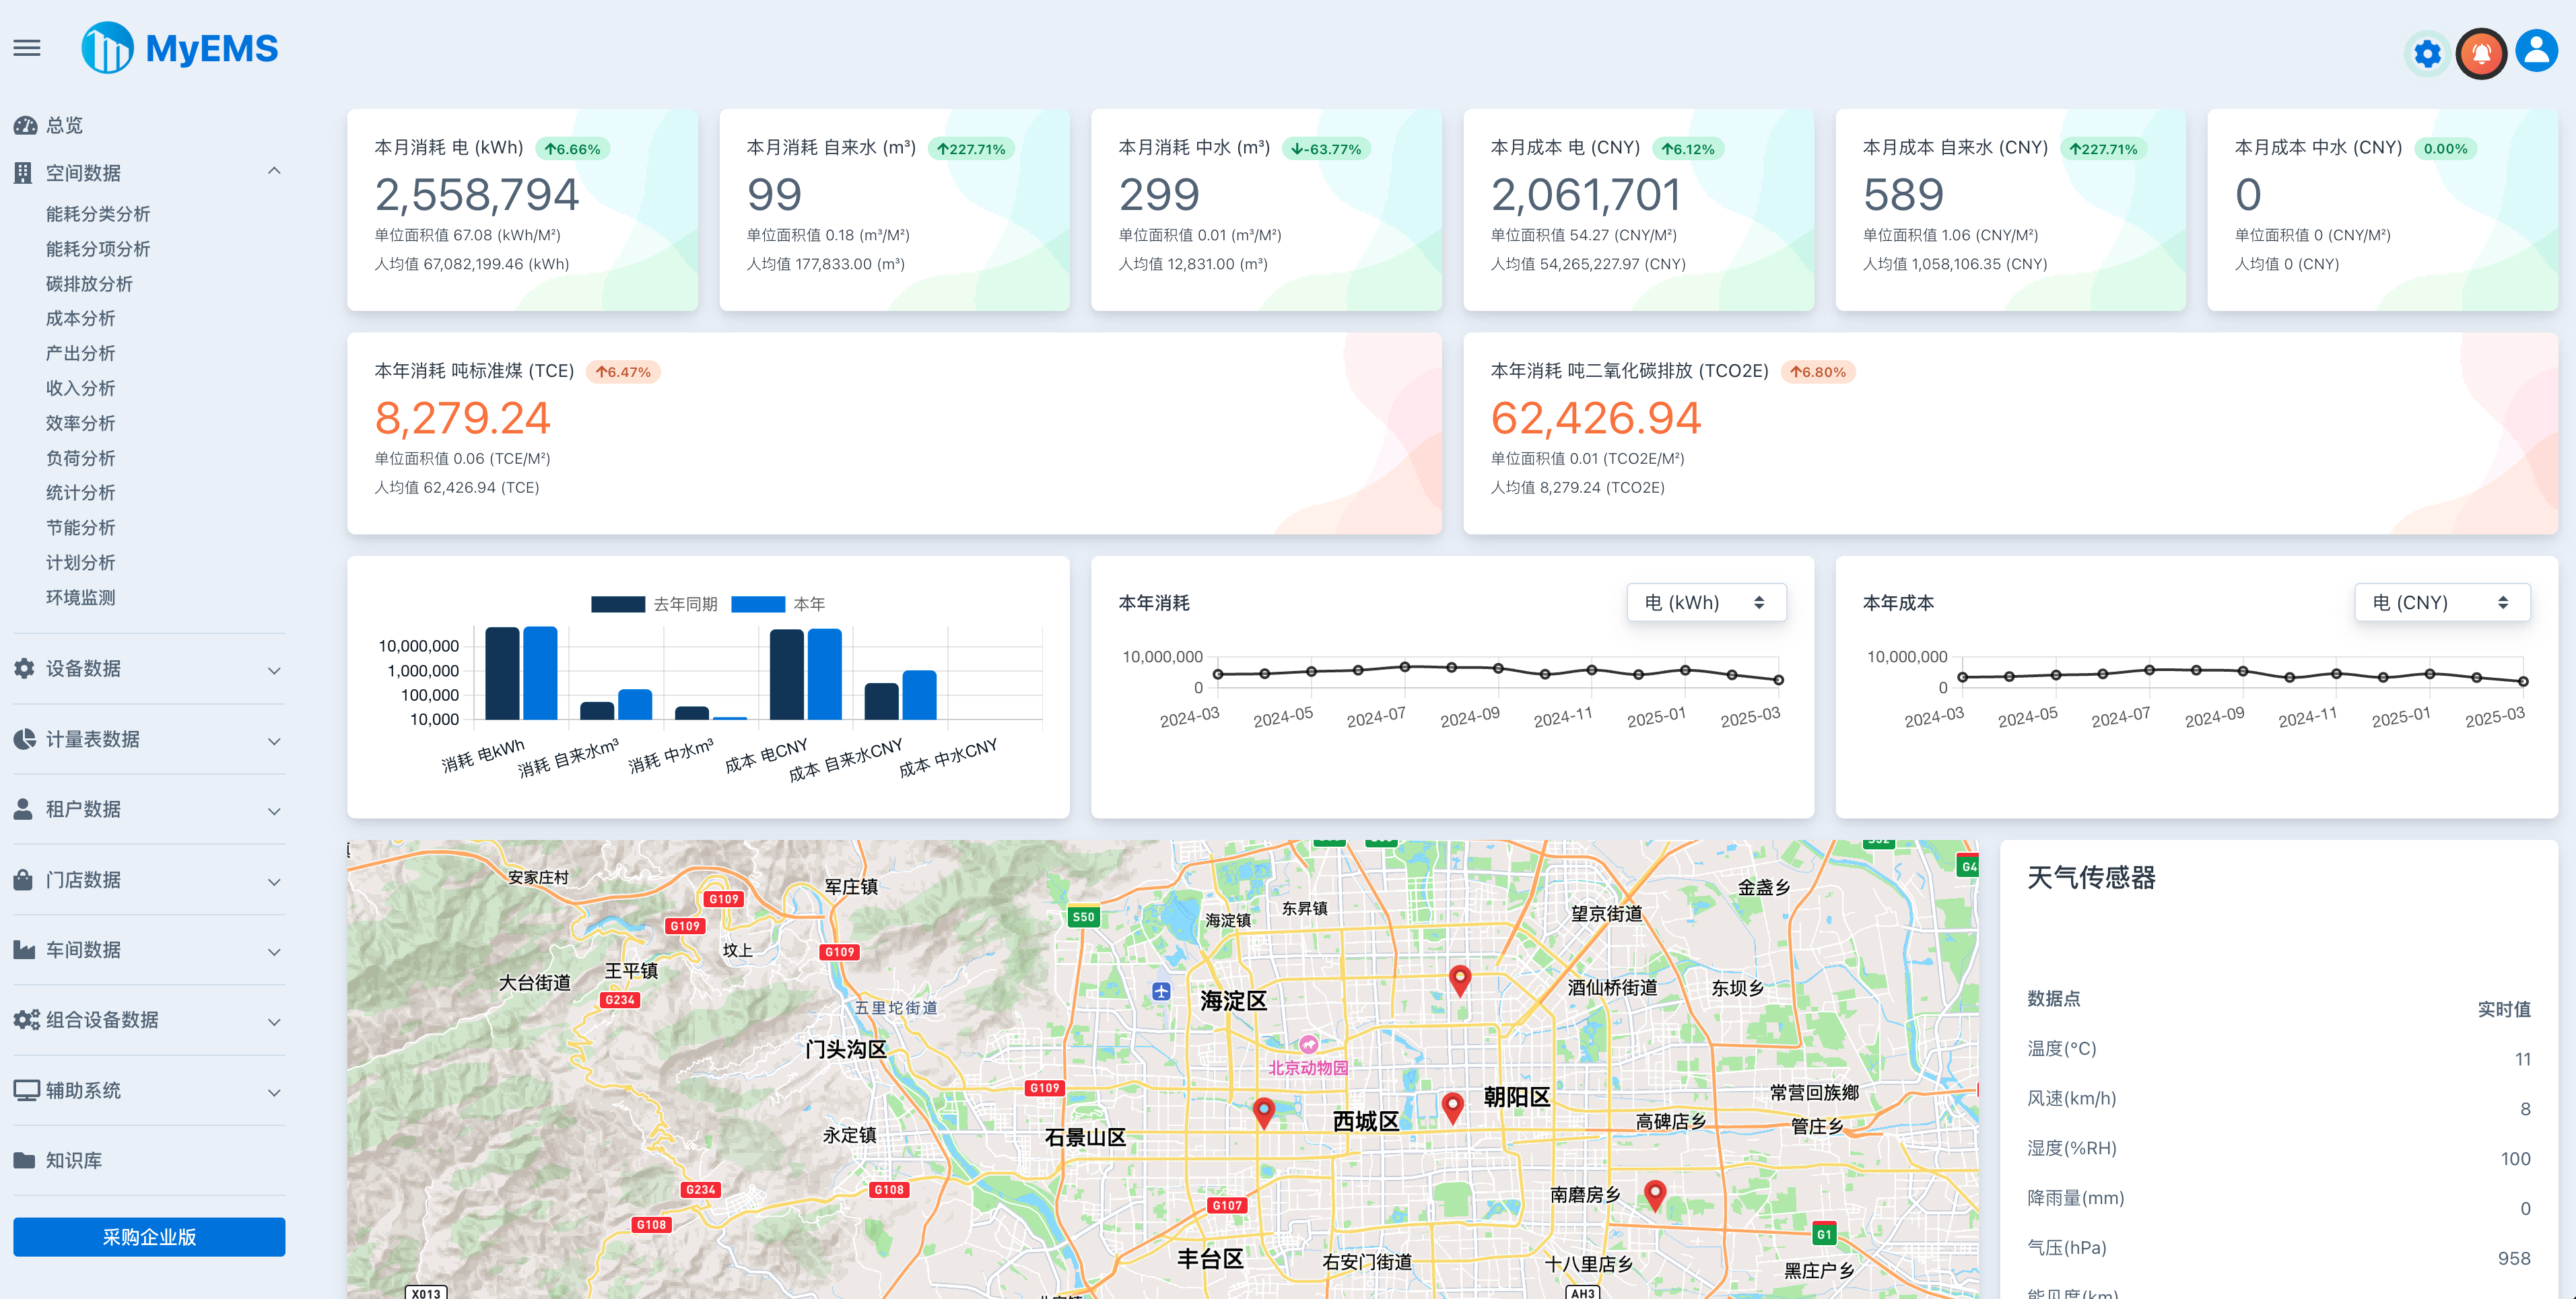Open settings via the gear icon
Viewport: 2576px width, 1299px height.
2427,53
